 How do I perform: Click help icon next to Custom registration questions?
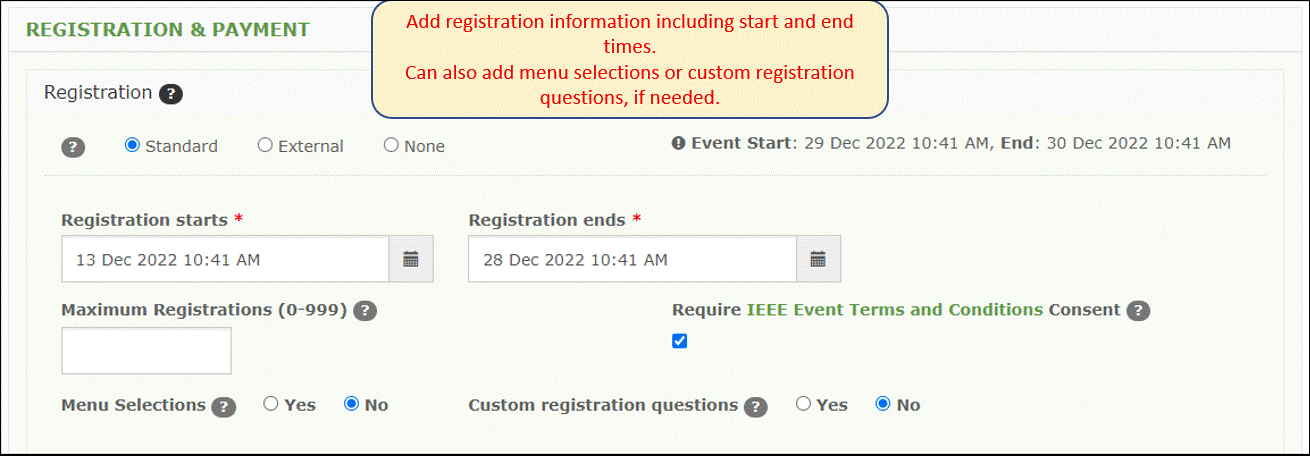tap(756, 406)
